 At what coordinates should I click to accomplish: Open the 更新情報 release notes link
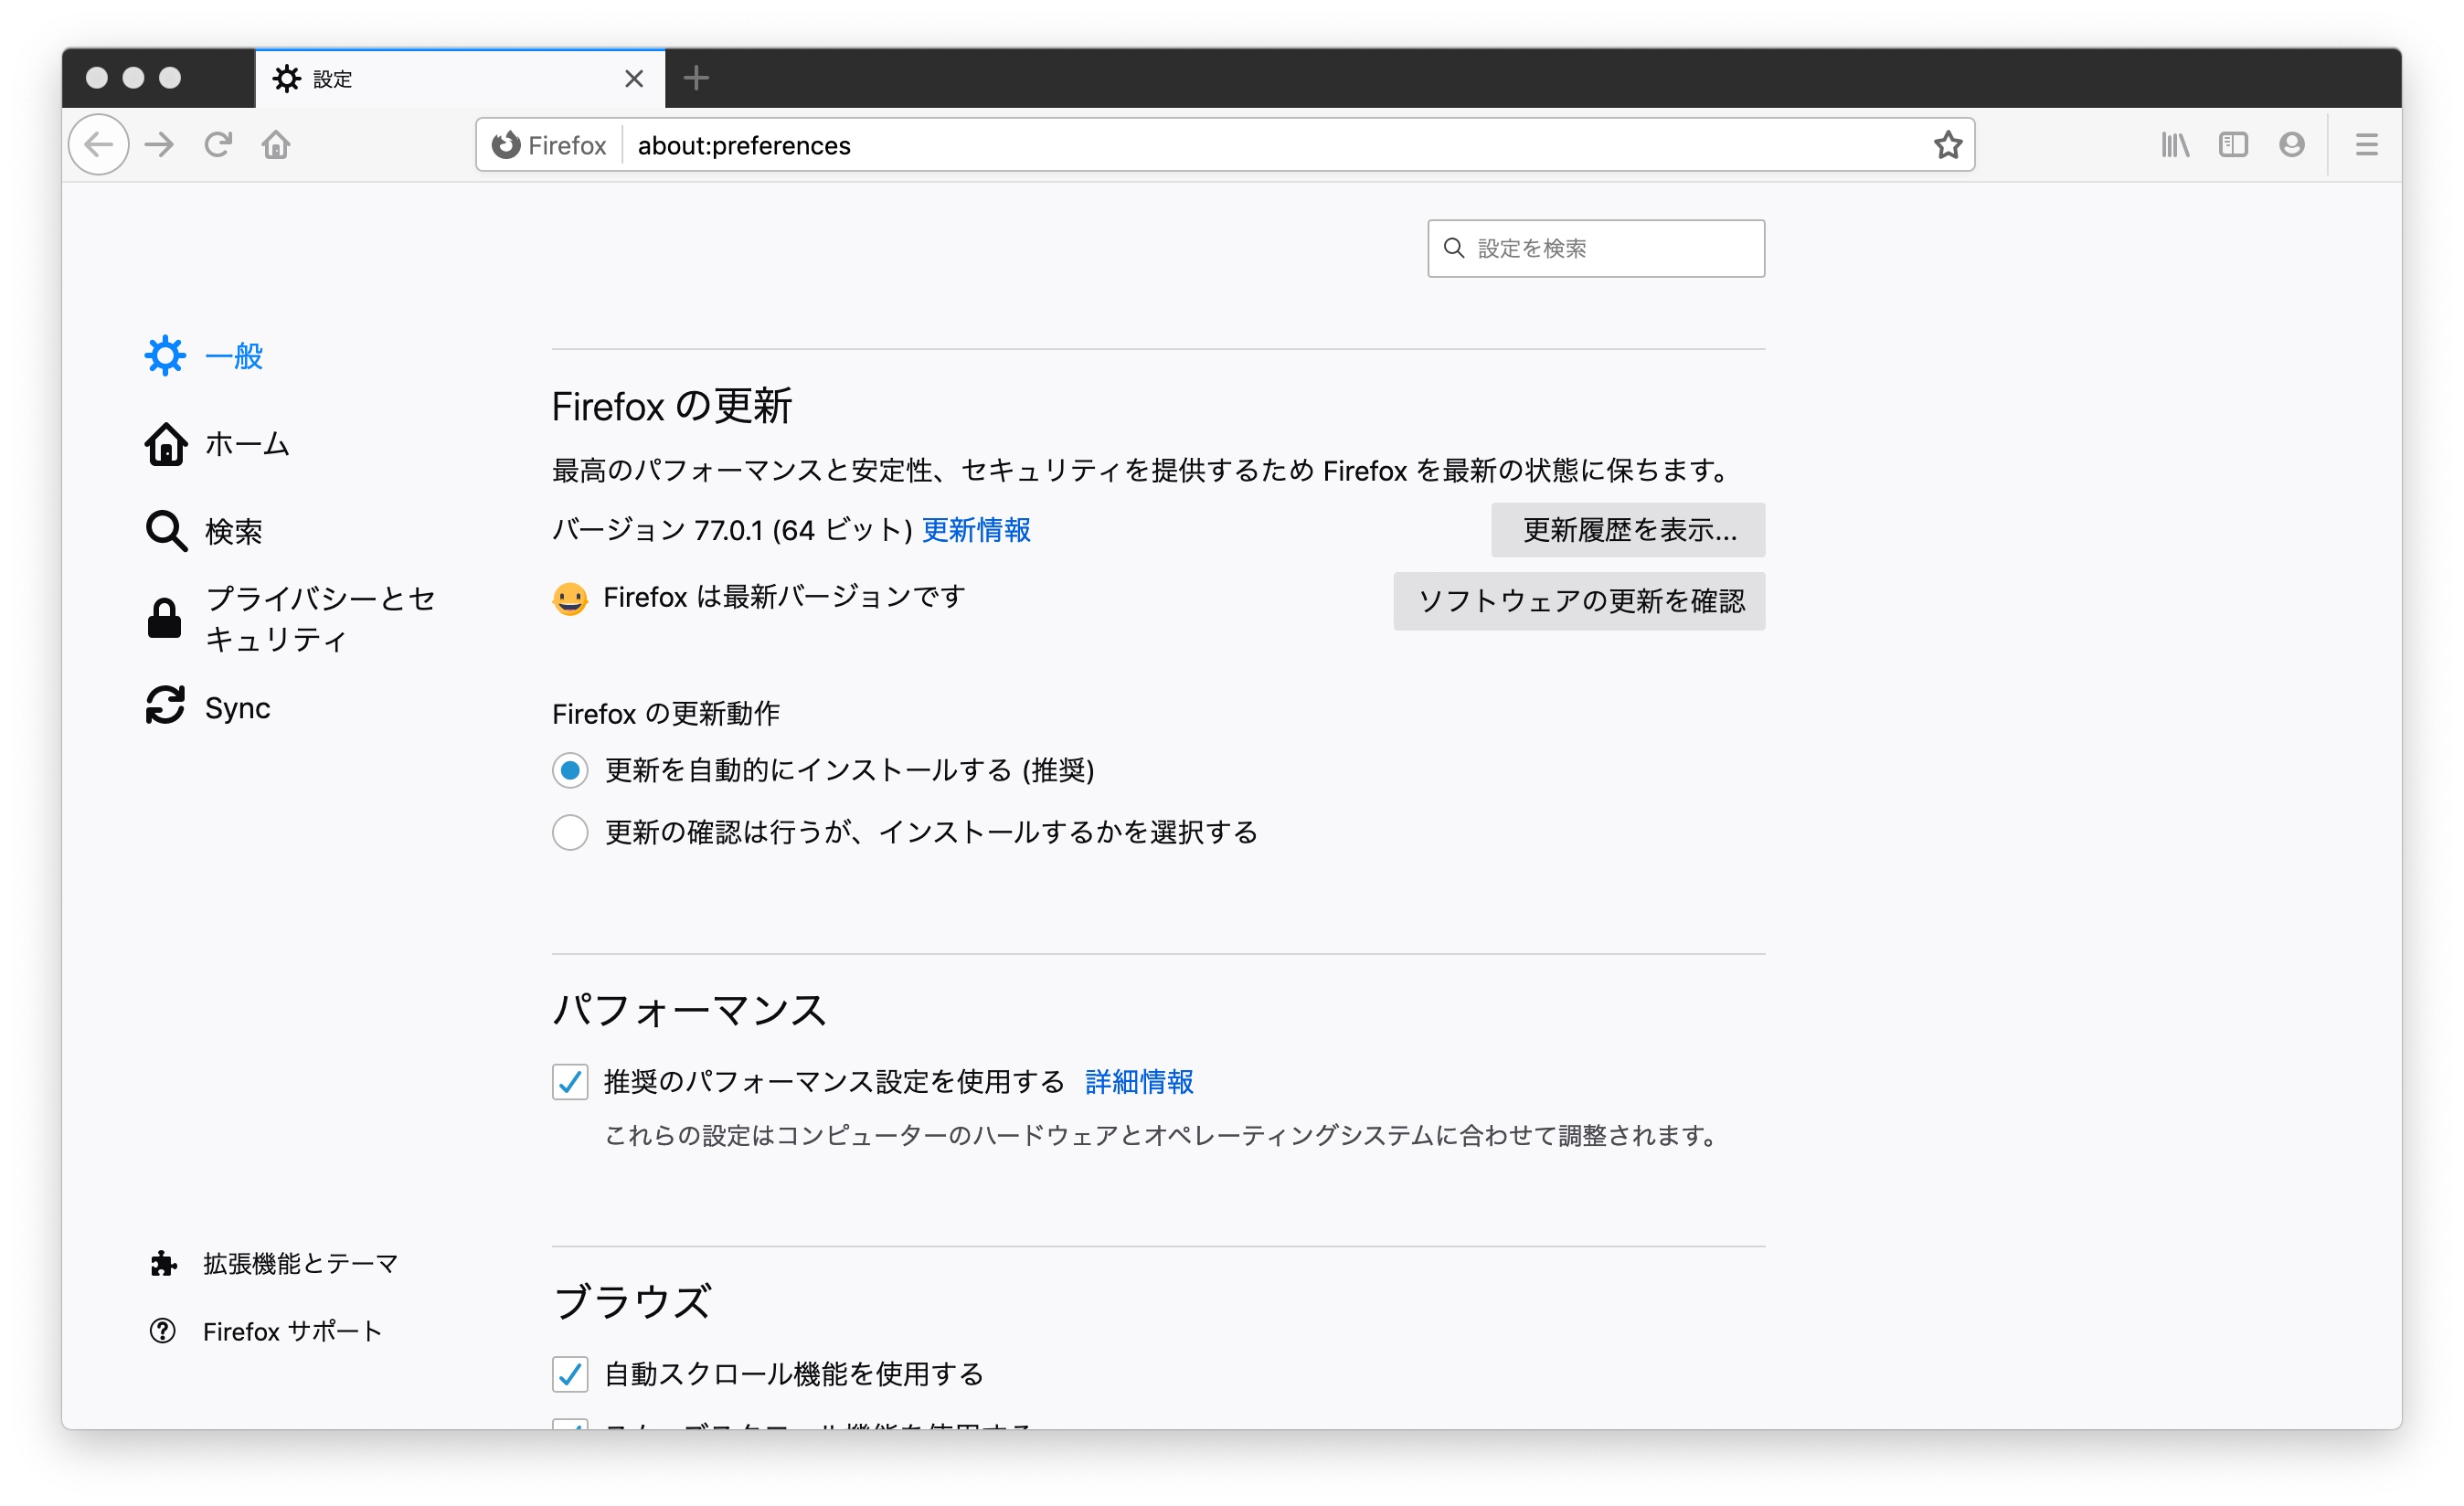point(976,530)
